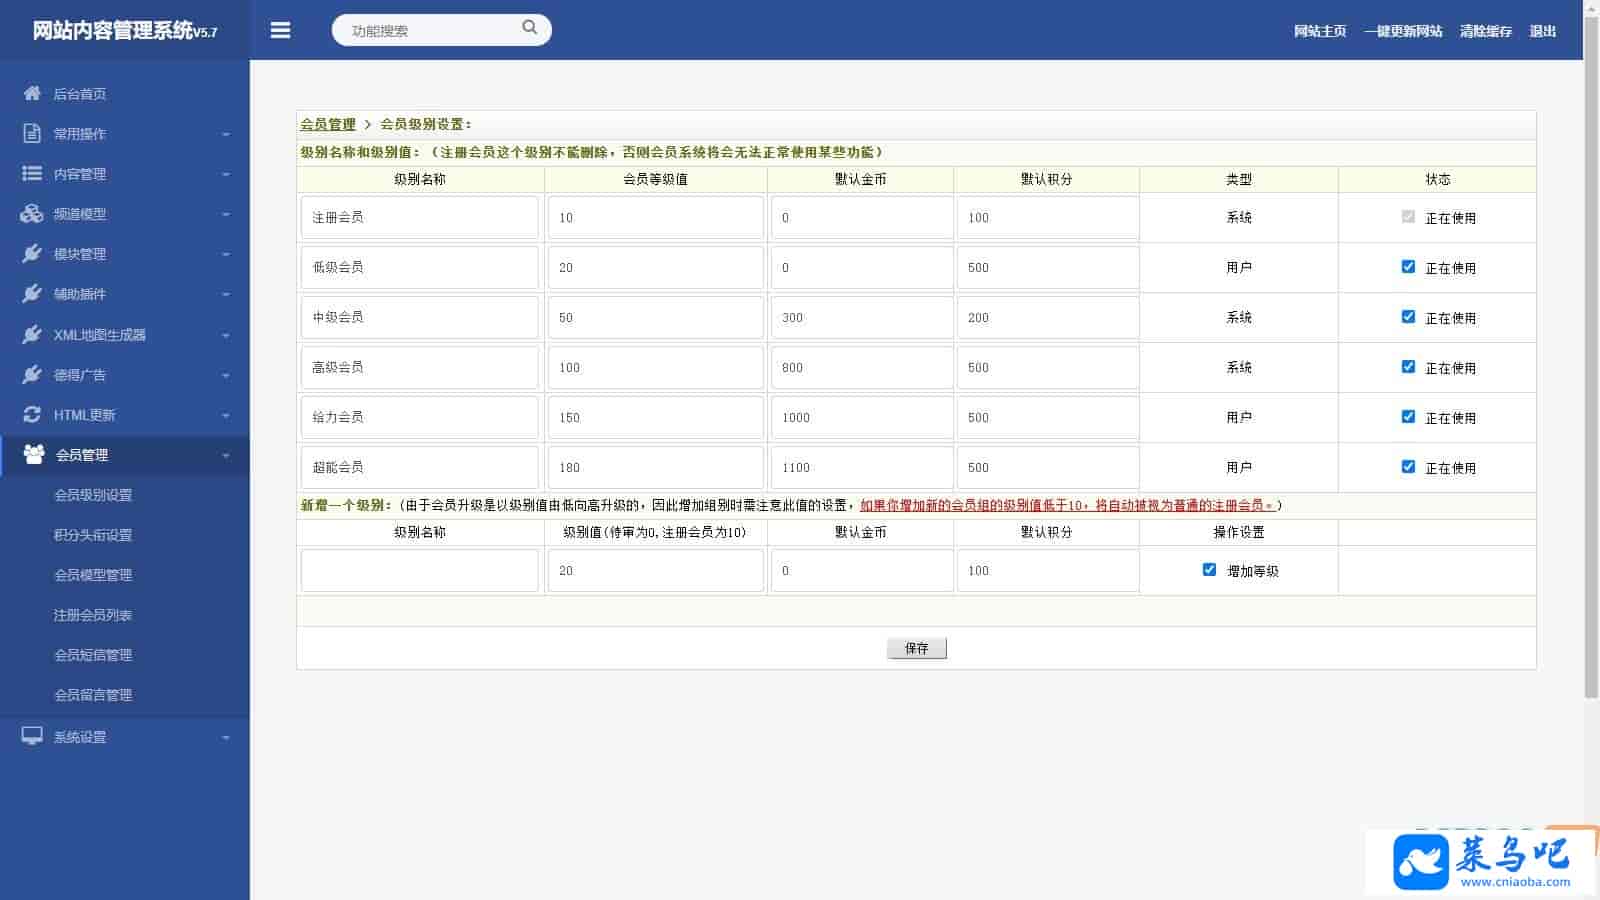
Task: Click the hamburger menu icon
Action: [281, 31]
